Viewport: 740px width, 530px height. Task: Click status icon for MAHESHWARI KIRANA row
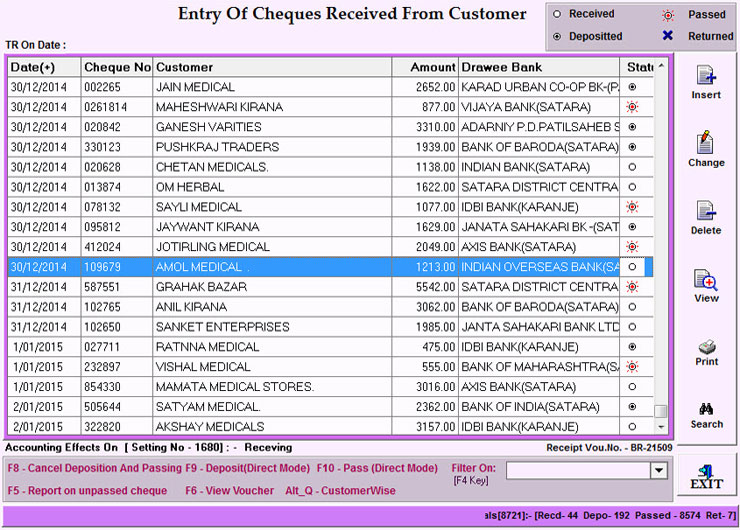pyautogui.click(x=632, y=107)
